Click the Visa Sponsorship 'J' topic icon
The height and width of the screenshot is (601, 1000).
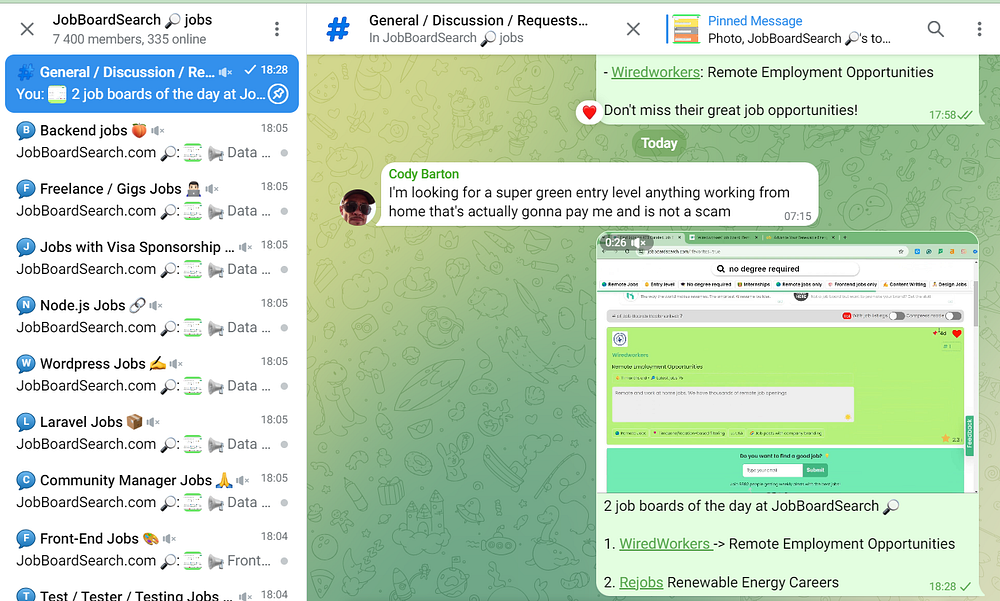click(26, 247)
